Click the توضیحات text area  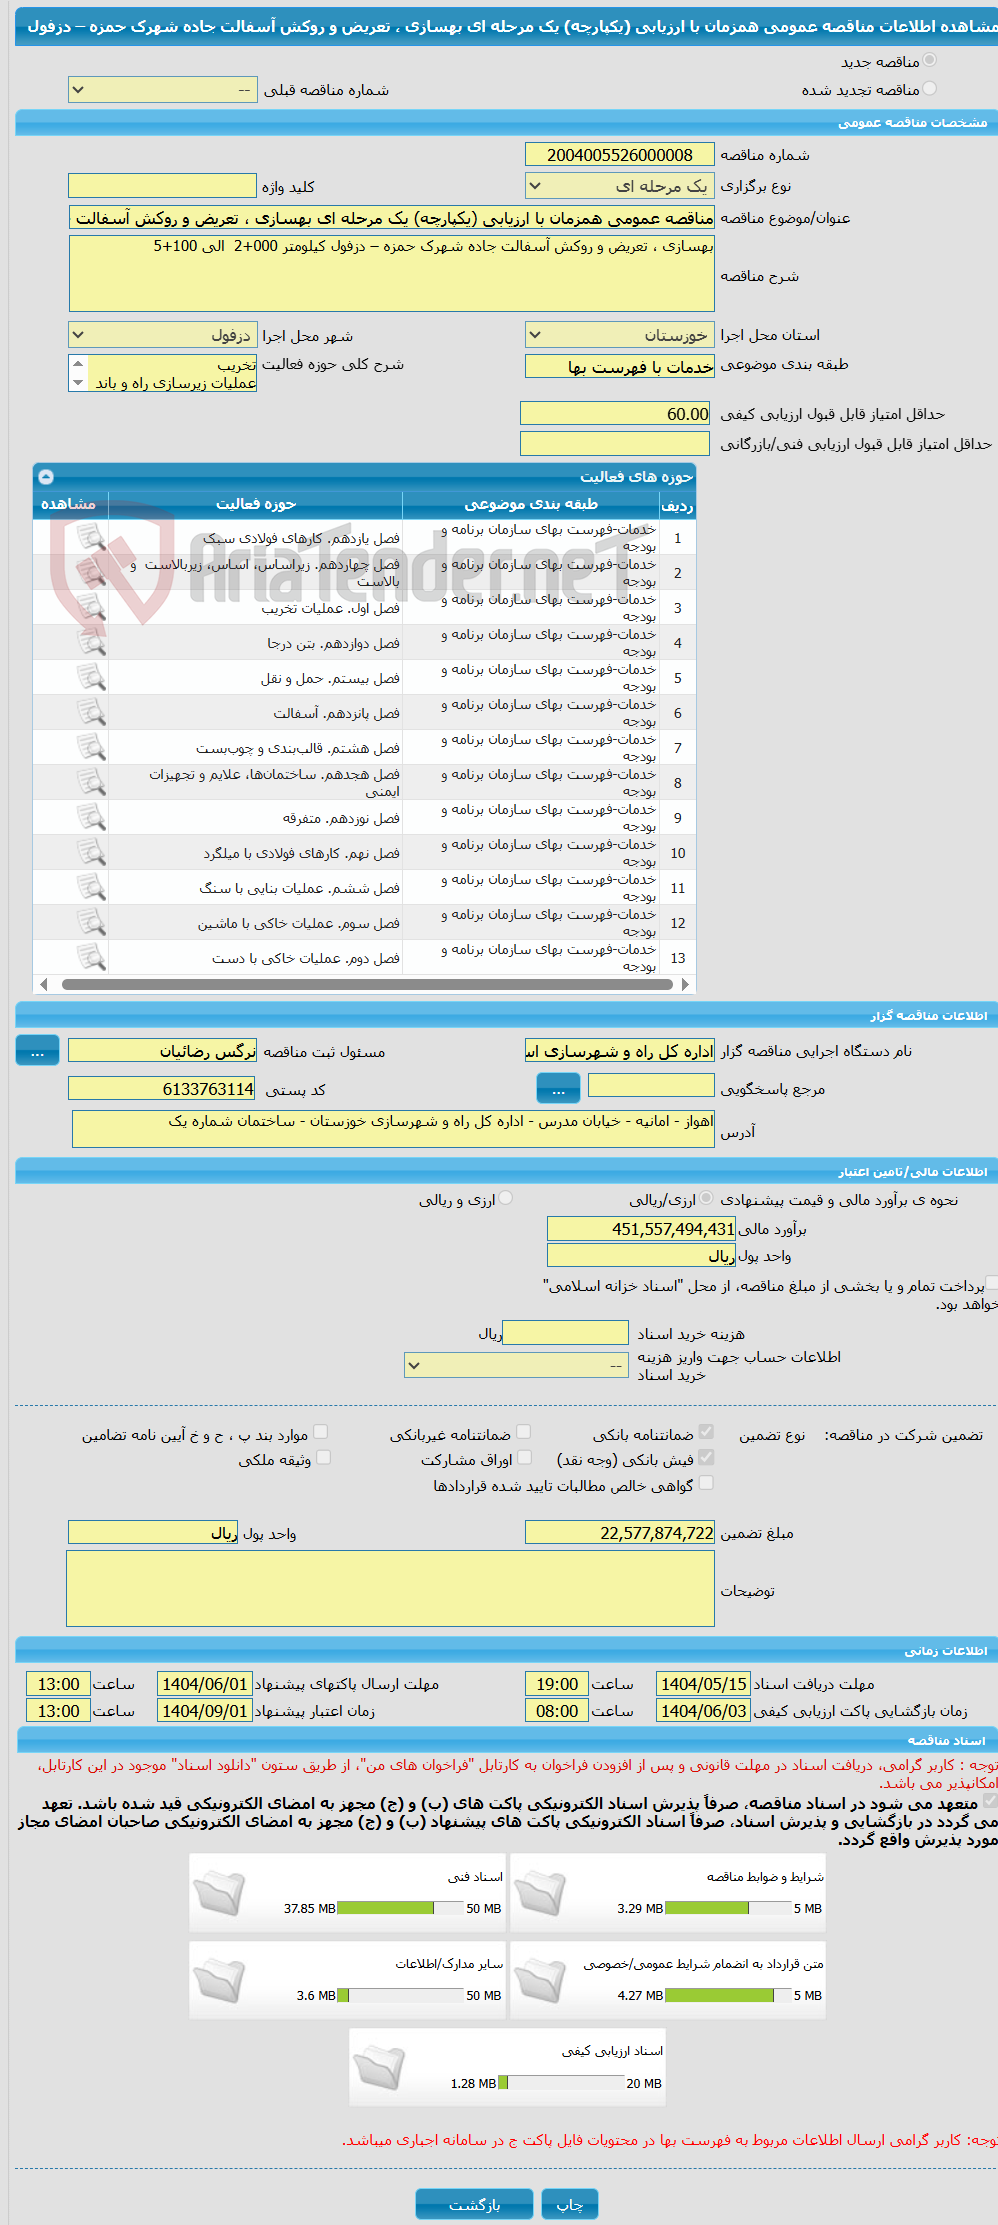(390, 1588)
